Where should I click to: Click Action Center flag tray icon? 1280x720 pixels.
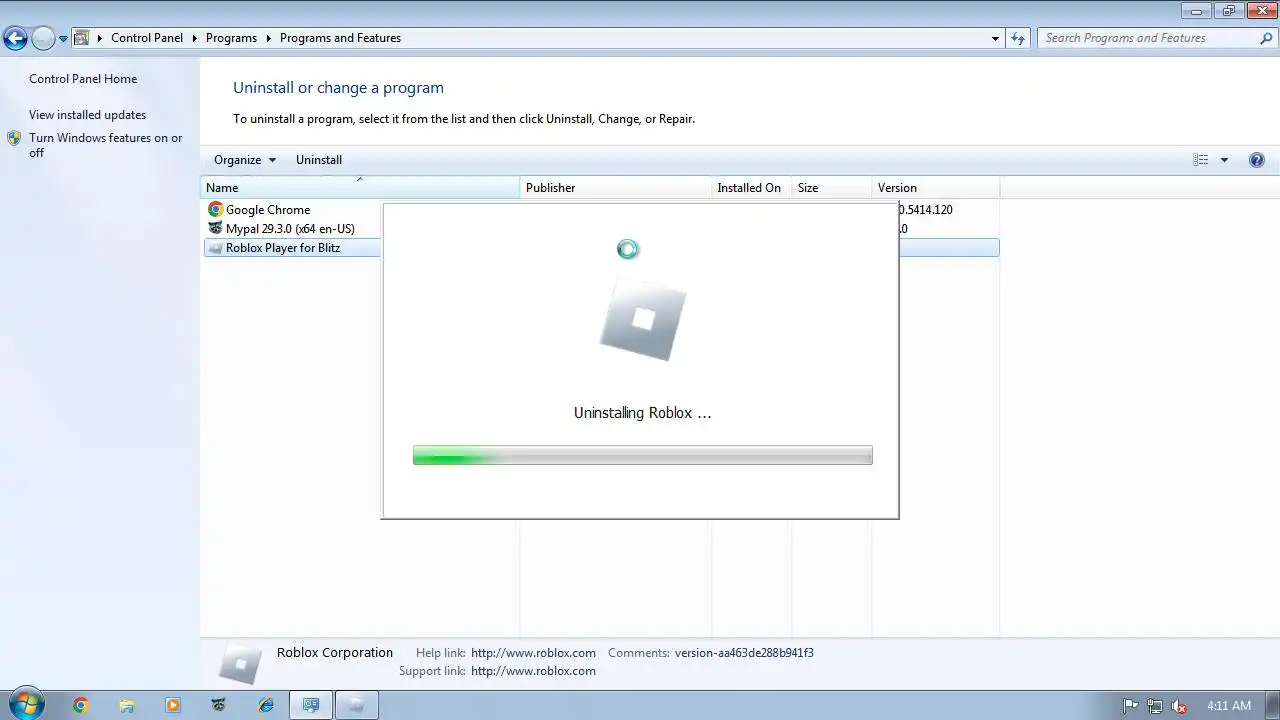1131,705
